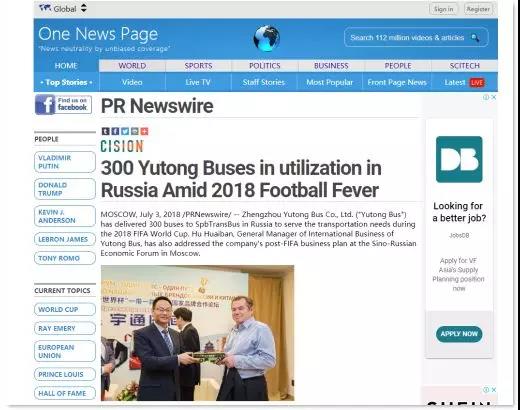
Task: Click the search magnifier icon
Action: point(475,38)
